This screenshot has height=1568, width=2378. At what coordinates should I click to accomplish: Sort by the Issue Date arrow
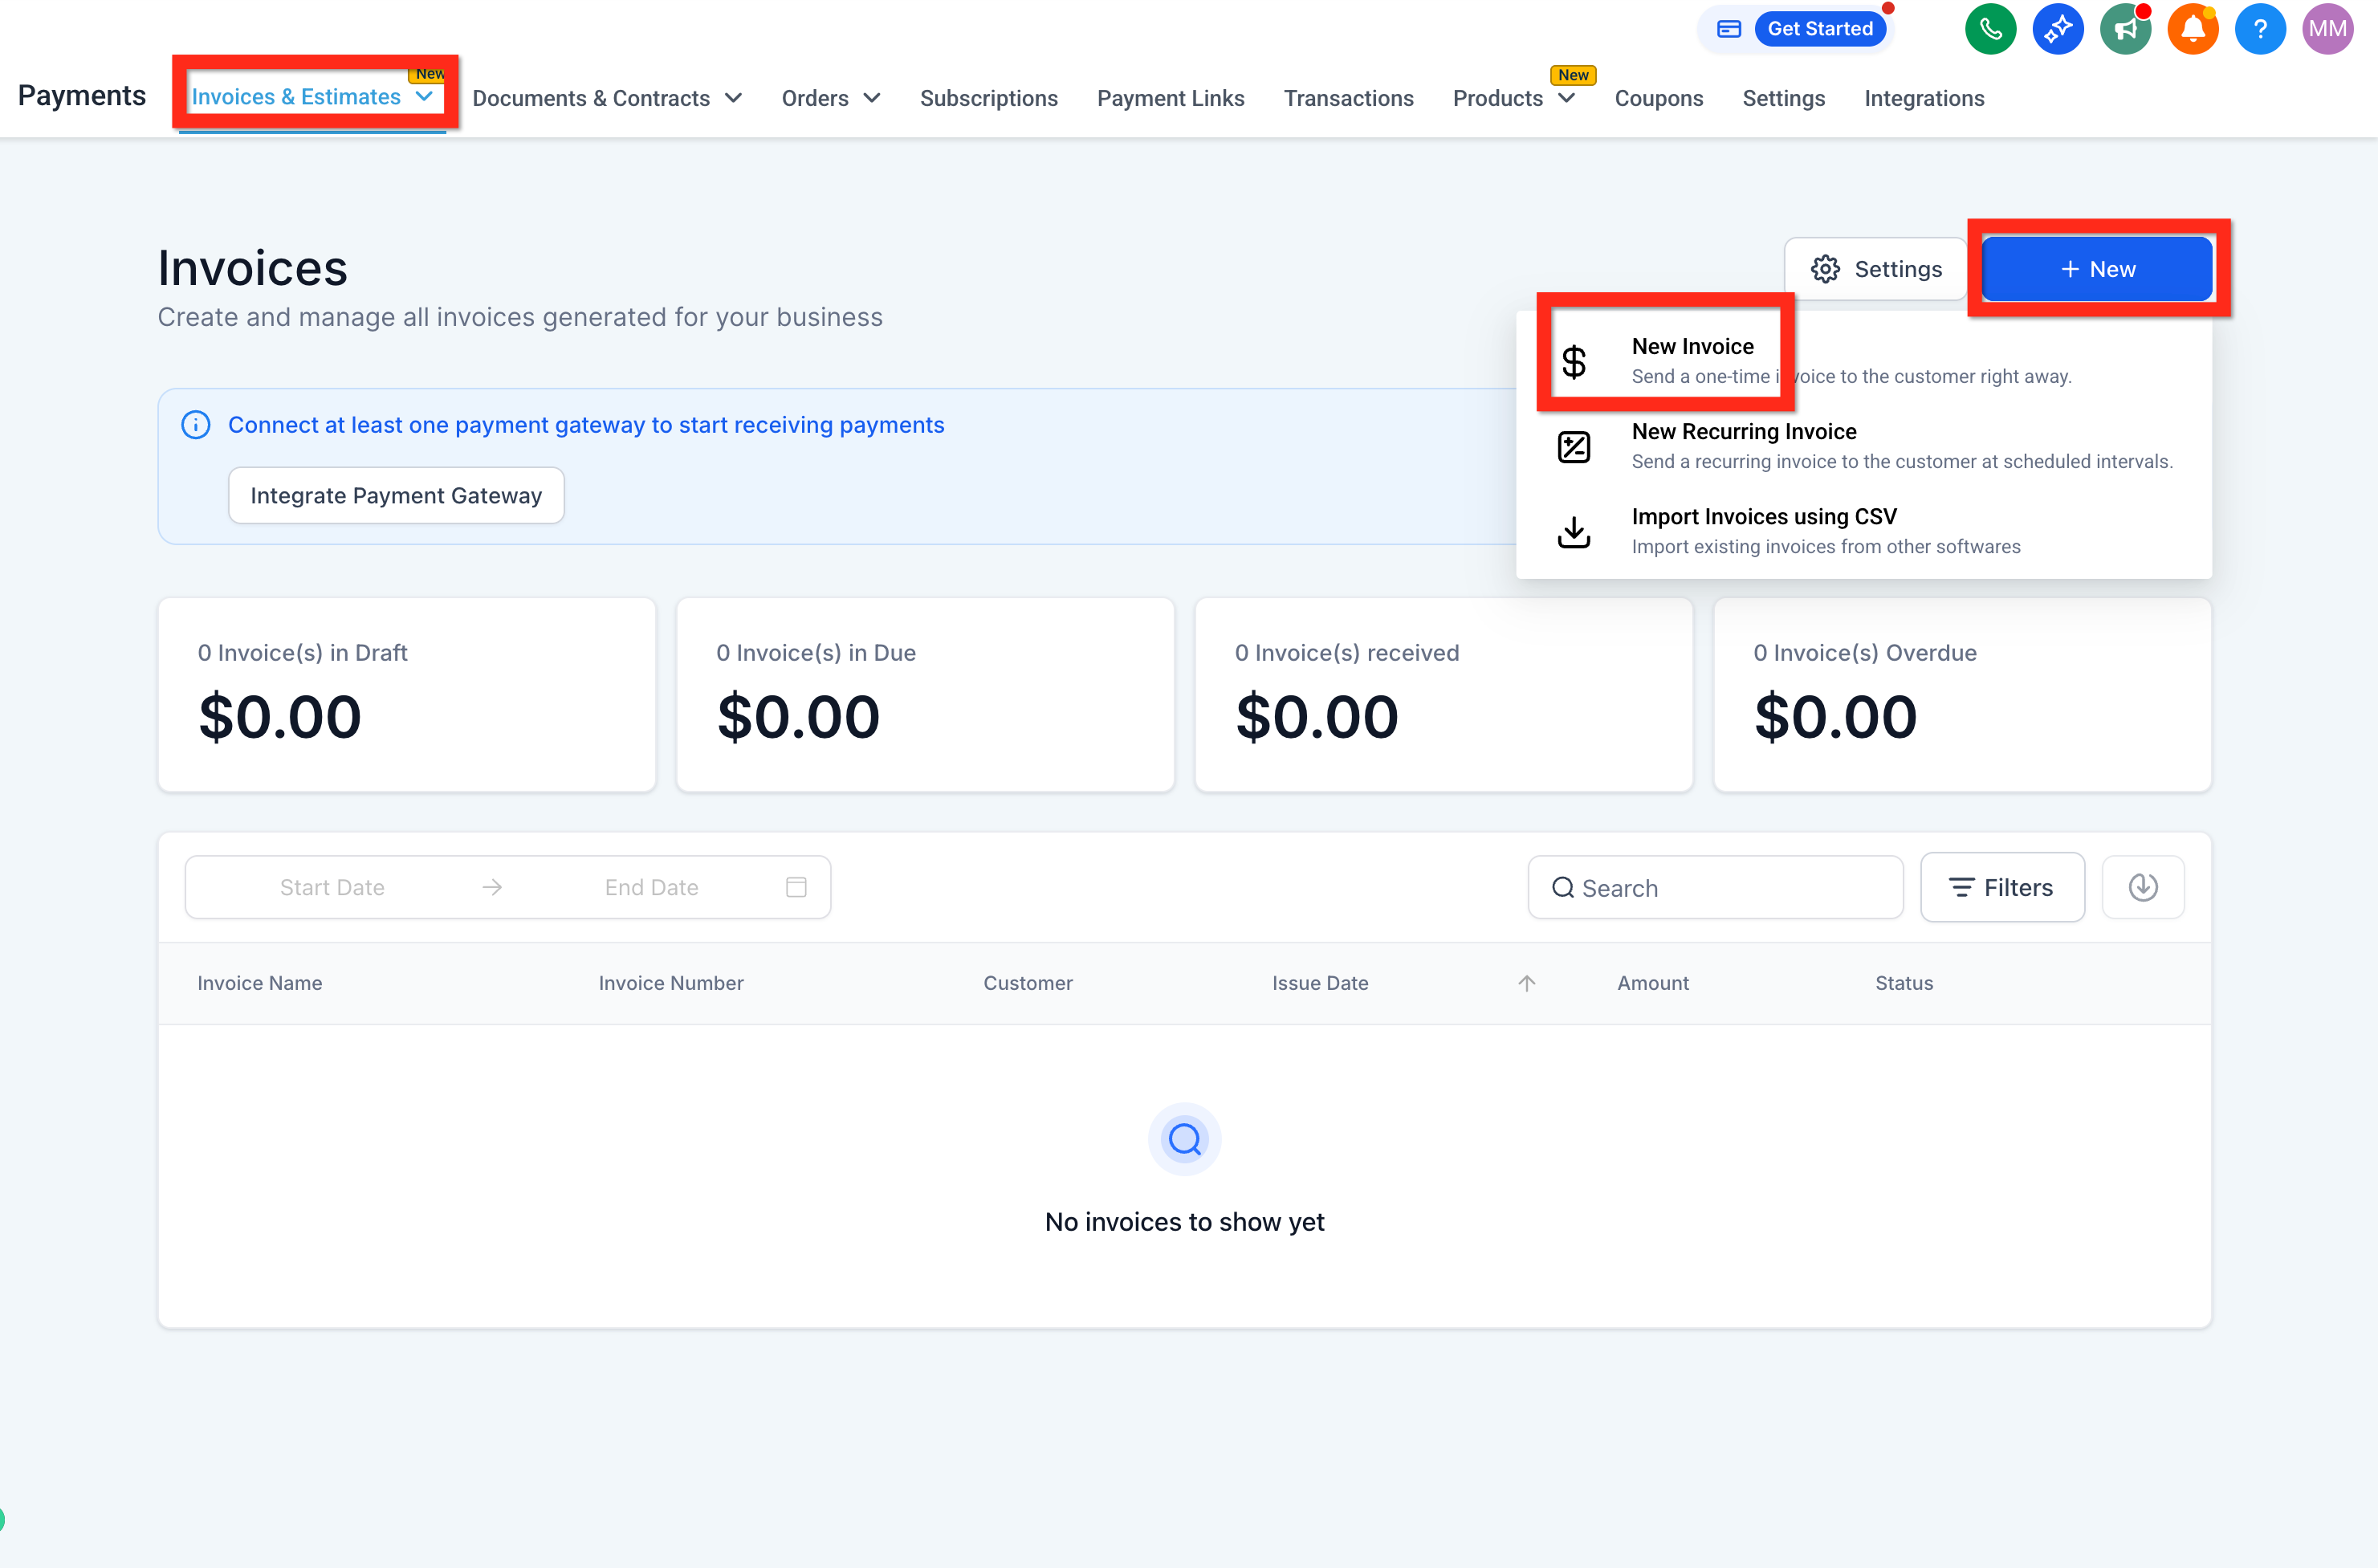coord(1526,983)
